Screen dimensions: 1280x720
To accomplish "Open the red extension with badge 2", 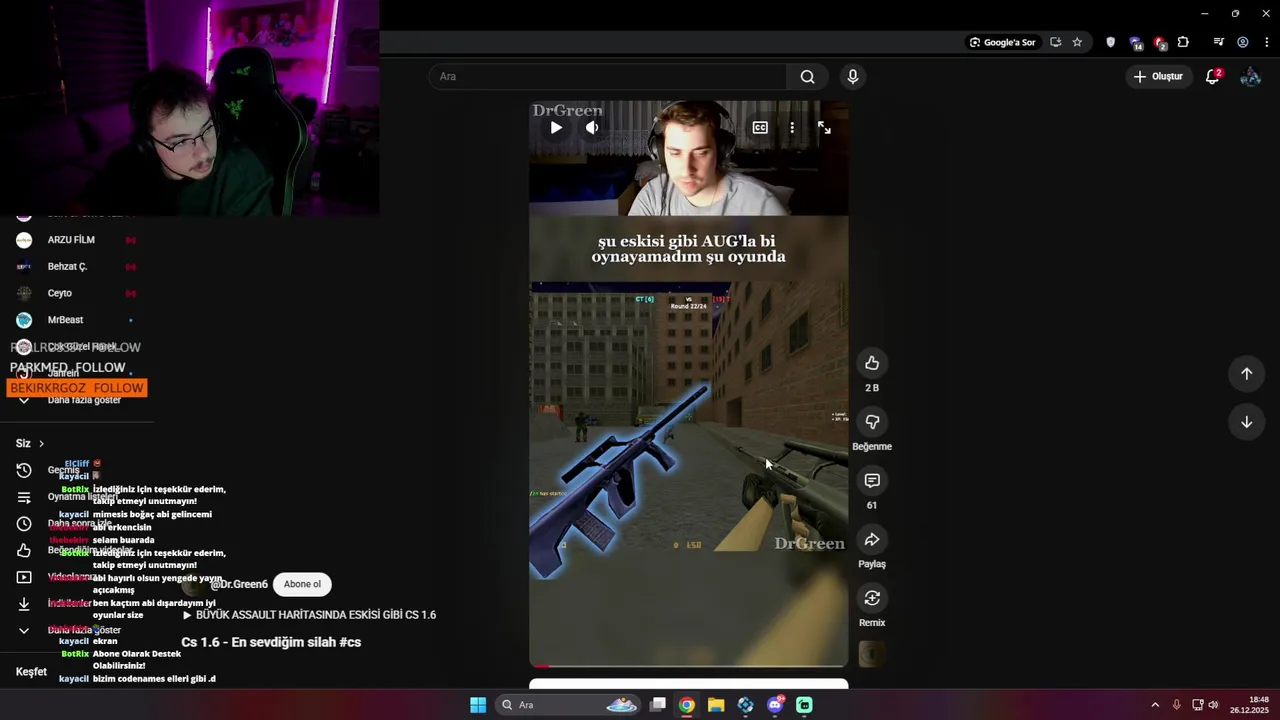I will (x=1159, y=43).
